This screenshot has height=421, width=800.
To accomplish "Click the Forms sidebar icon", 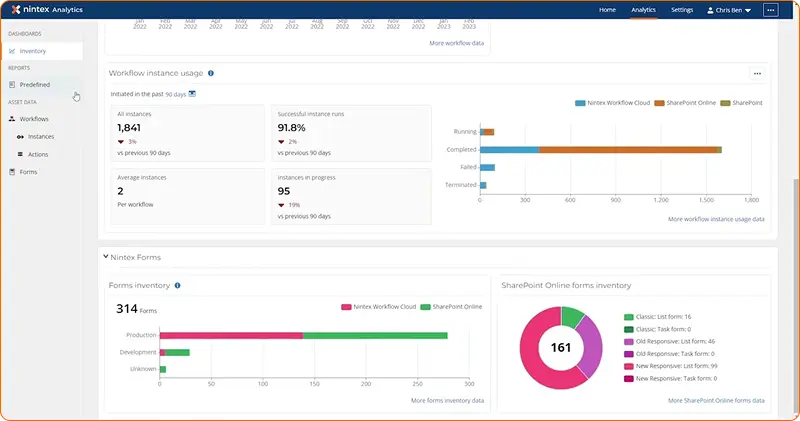I will [12, 172].
